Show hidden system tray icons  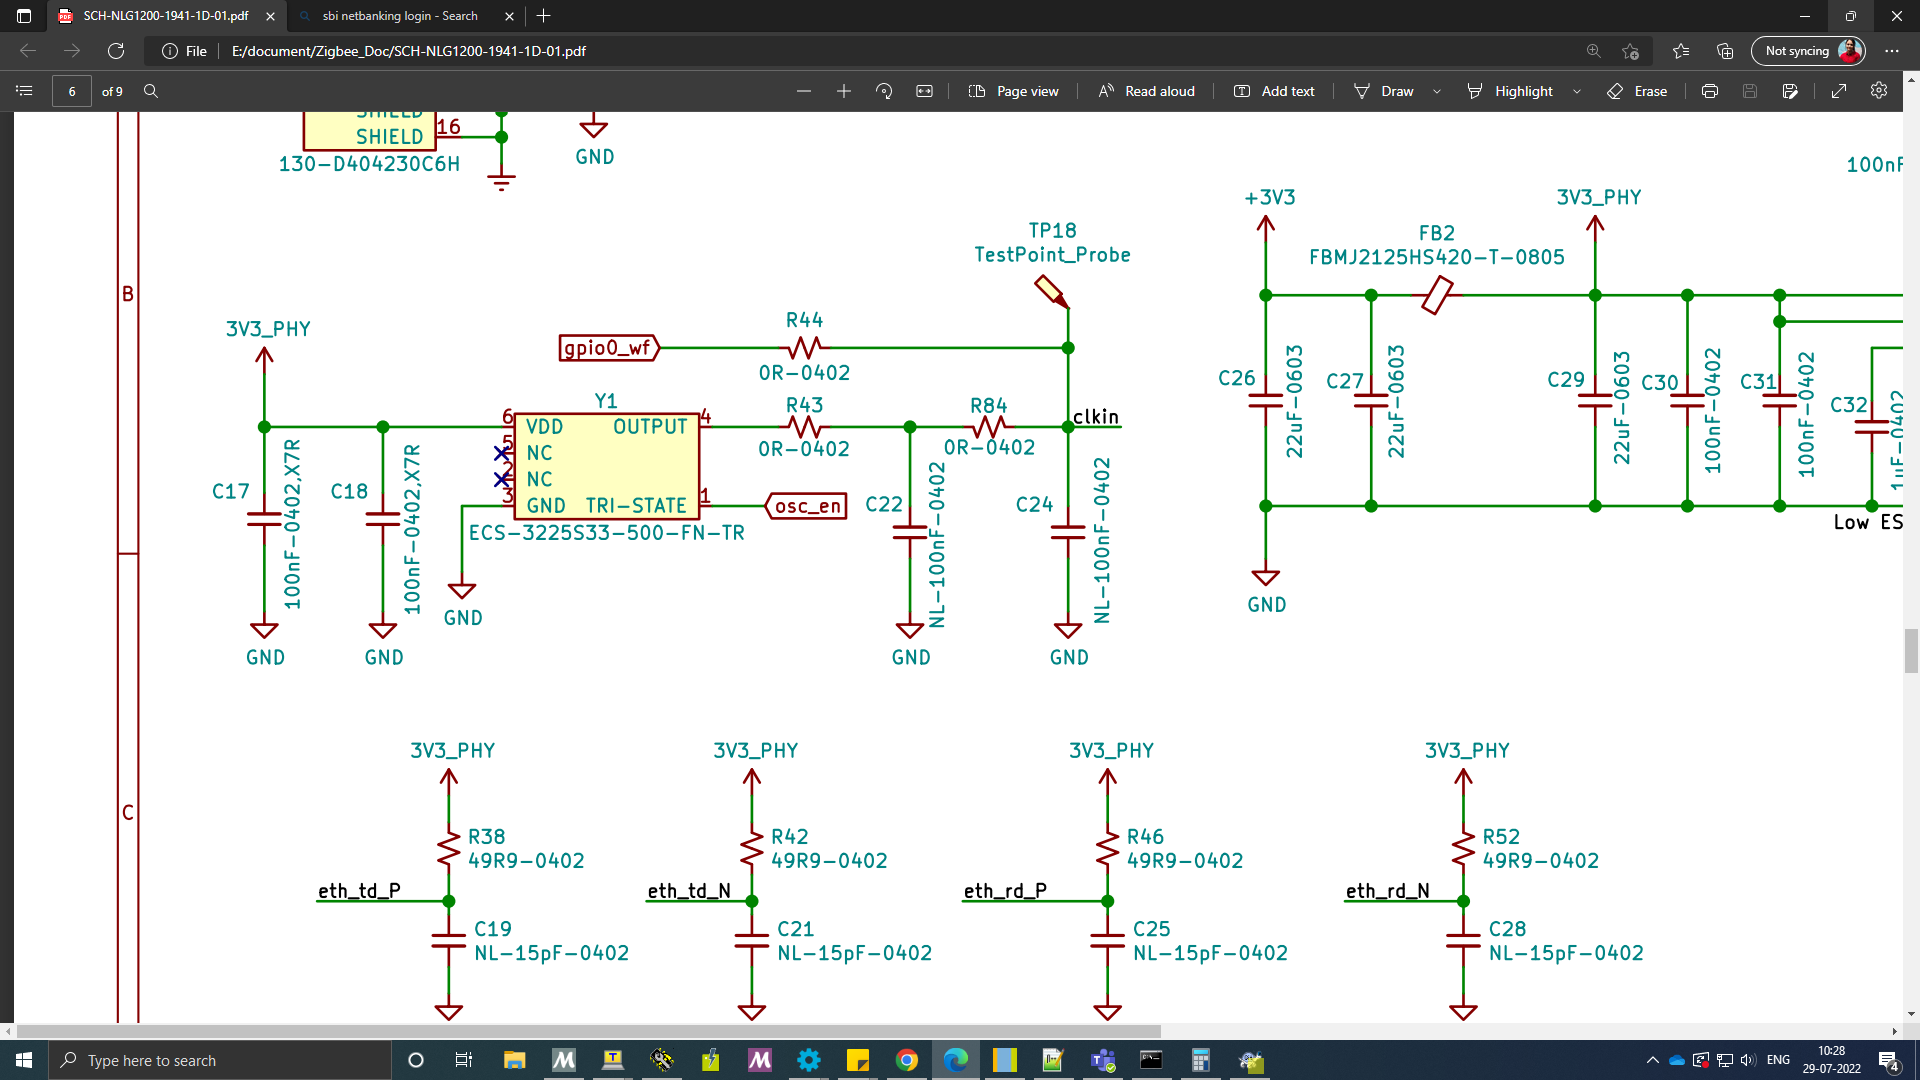1652,1060
